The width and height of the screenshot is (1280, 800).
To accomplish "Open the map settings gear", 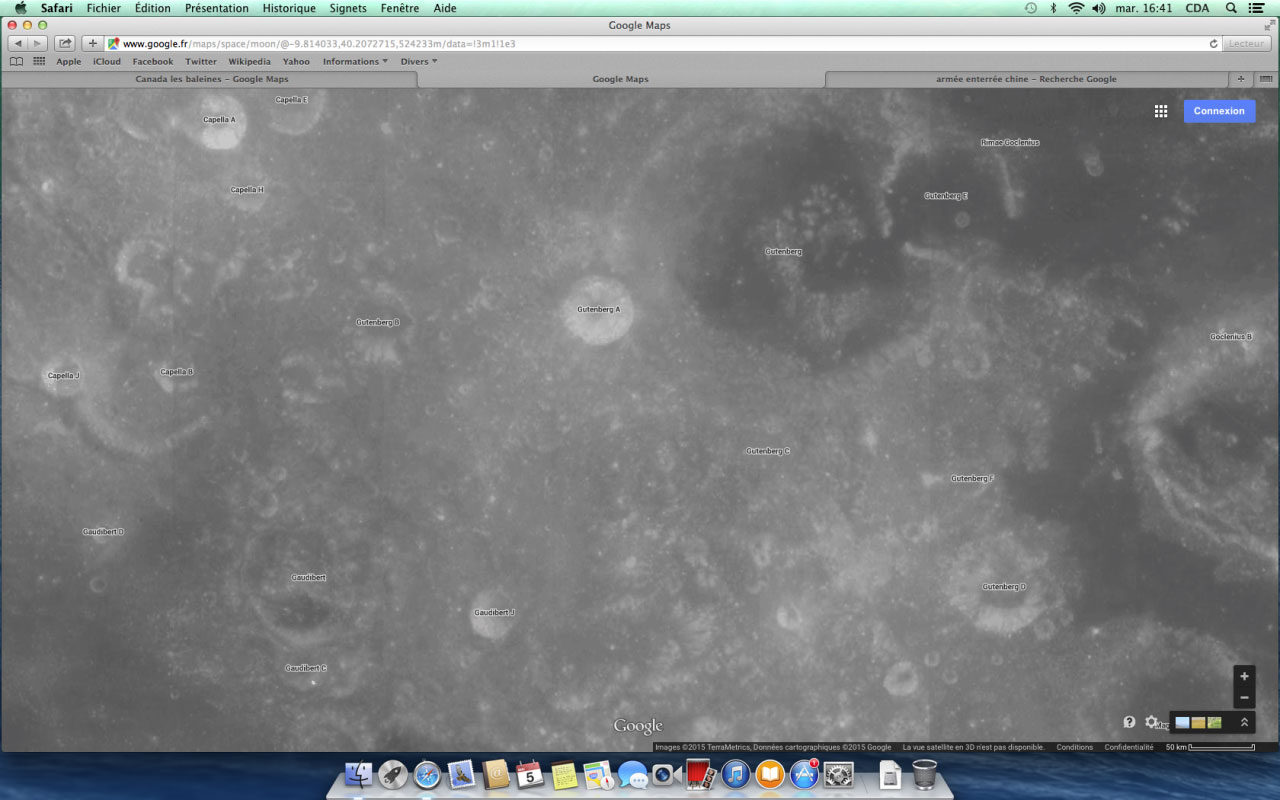I will 1151,722.
